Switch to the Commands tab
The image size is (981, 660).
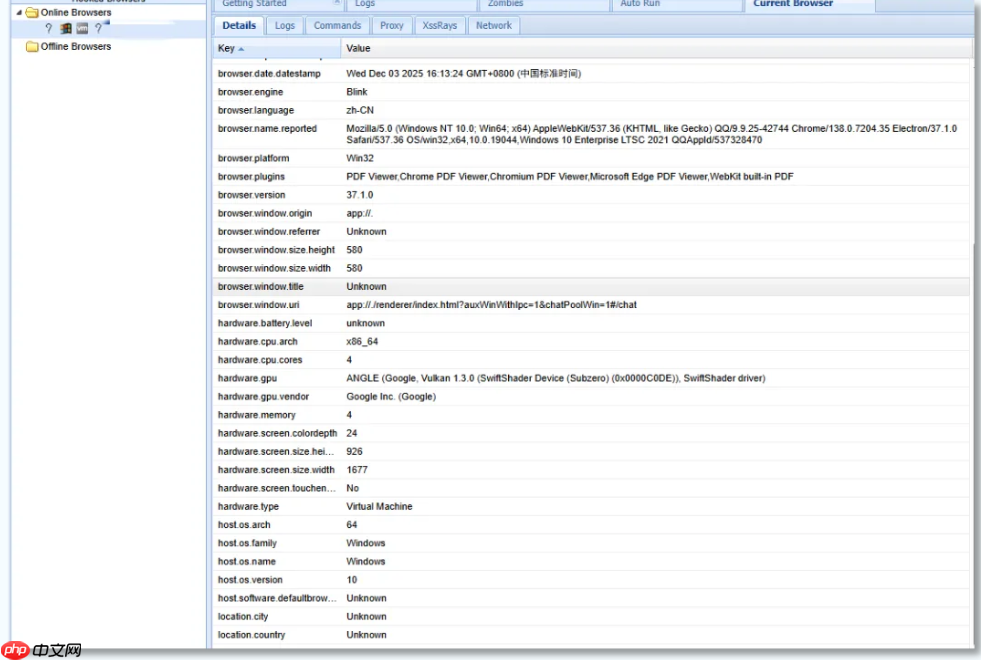337,26
